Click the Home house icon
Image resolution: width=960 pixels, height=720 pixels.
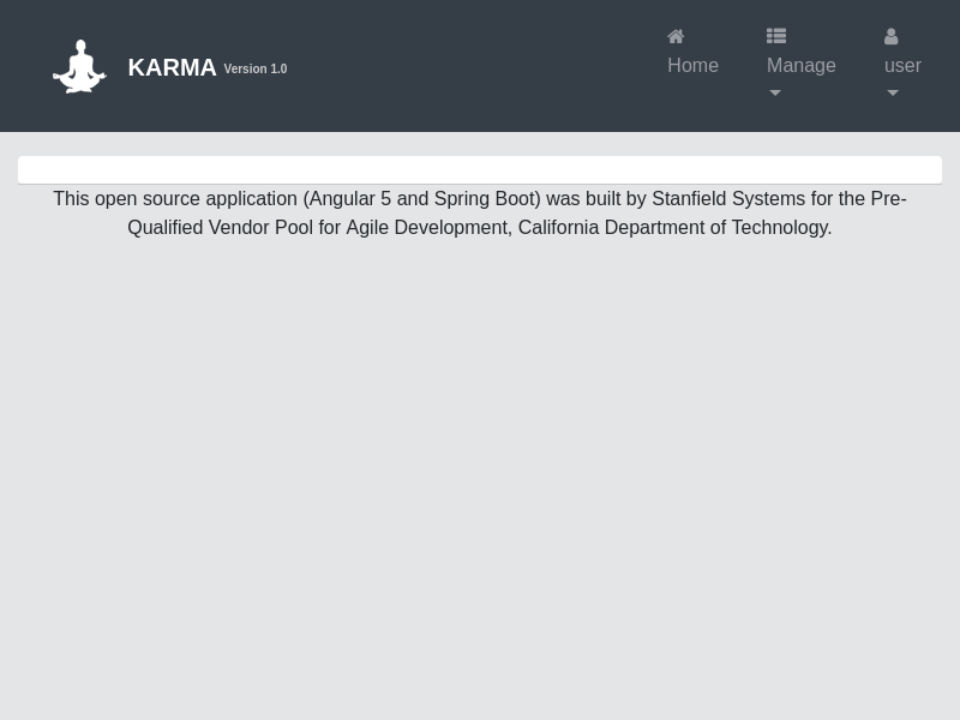pyautogui.click(x=676, y=37)
